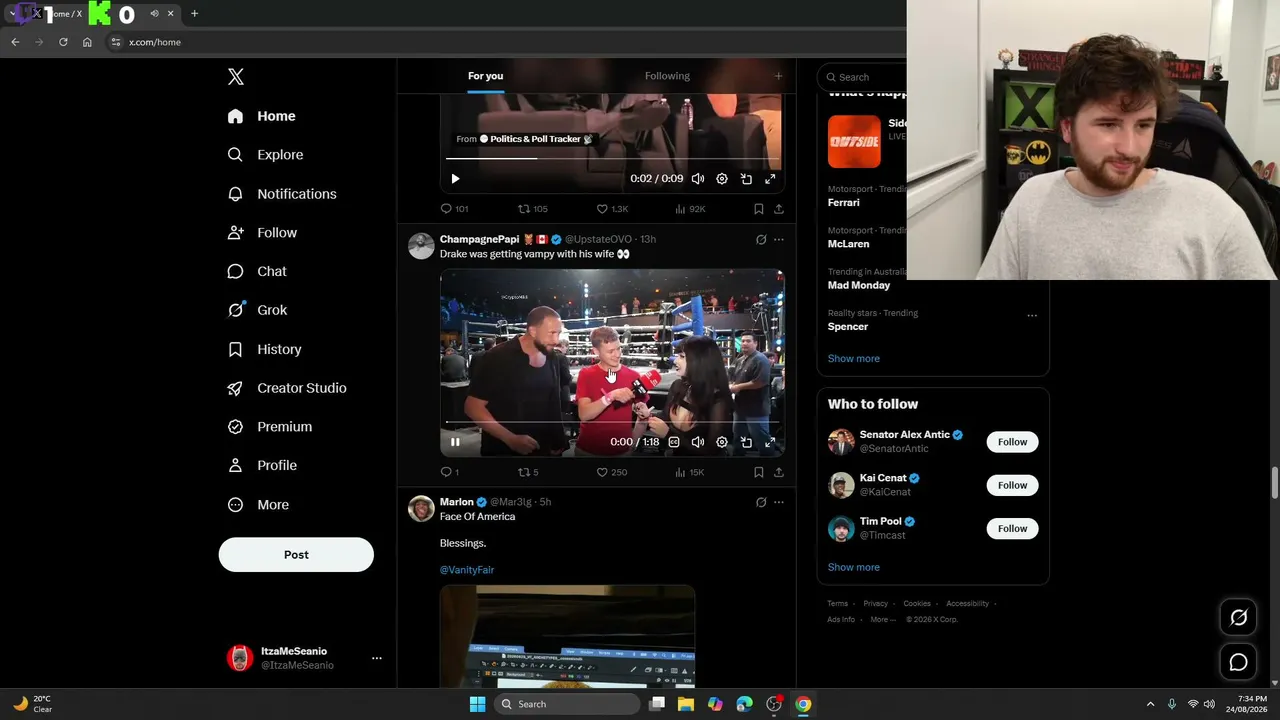This screenshot has width=1280, height=720.
Task: Open the ItzaMeSeanio account menu dots
Action: click(x=377, y=658)
